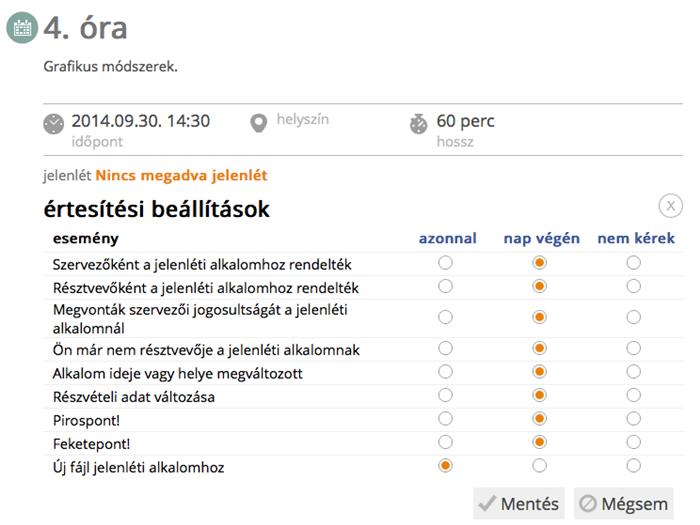Click the helyszín location field
This screenshot has width=700, height=525.
click(302, 120)
